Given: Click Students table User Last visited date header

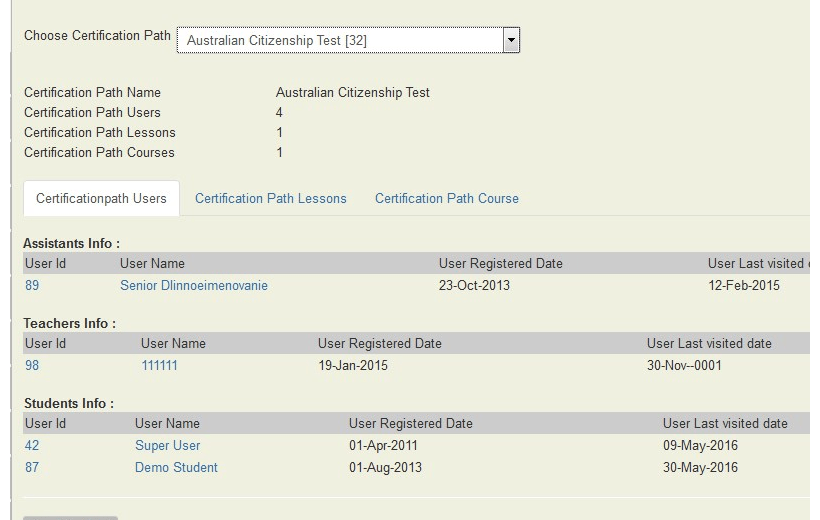Looking at the screenshot, I should click(725, 423).
